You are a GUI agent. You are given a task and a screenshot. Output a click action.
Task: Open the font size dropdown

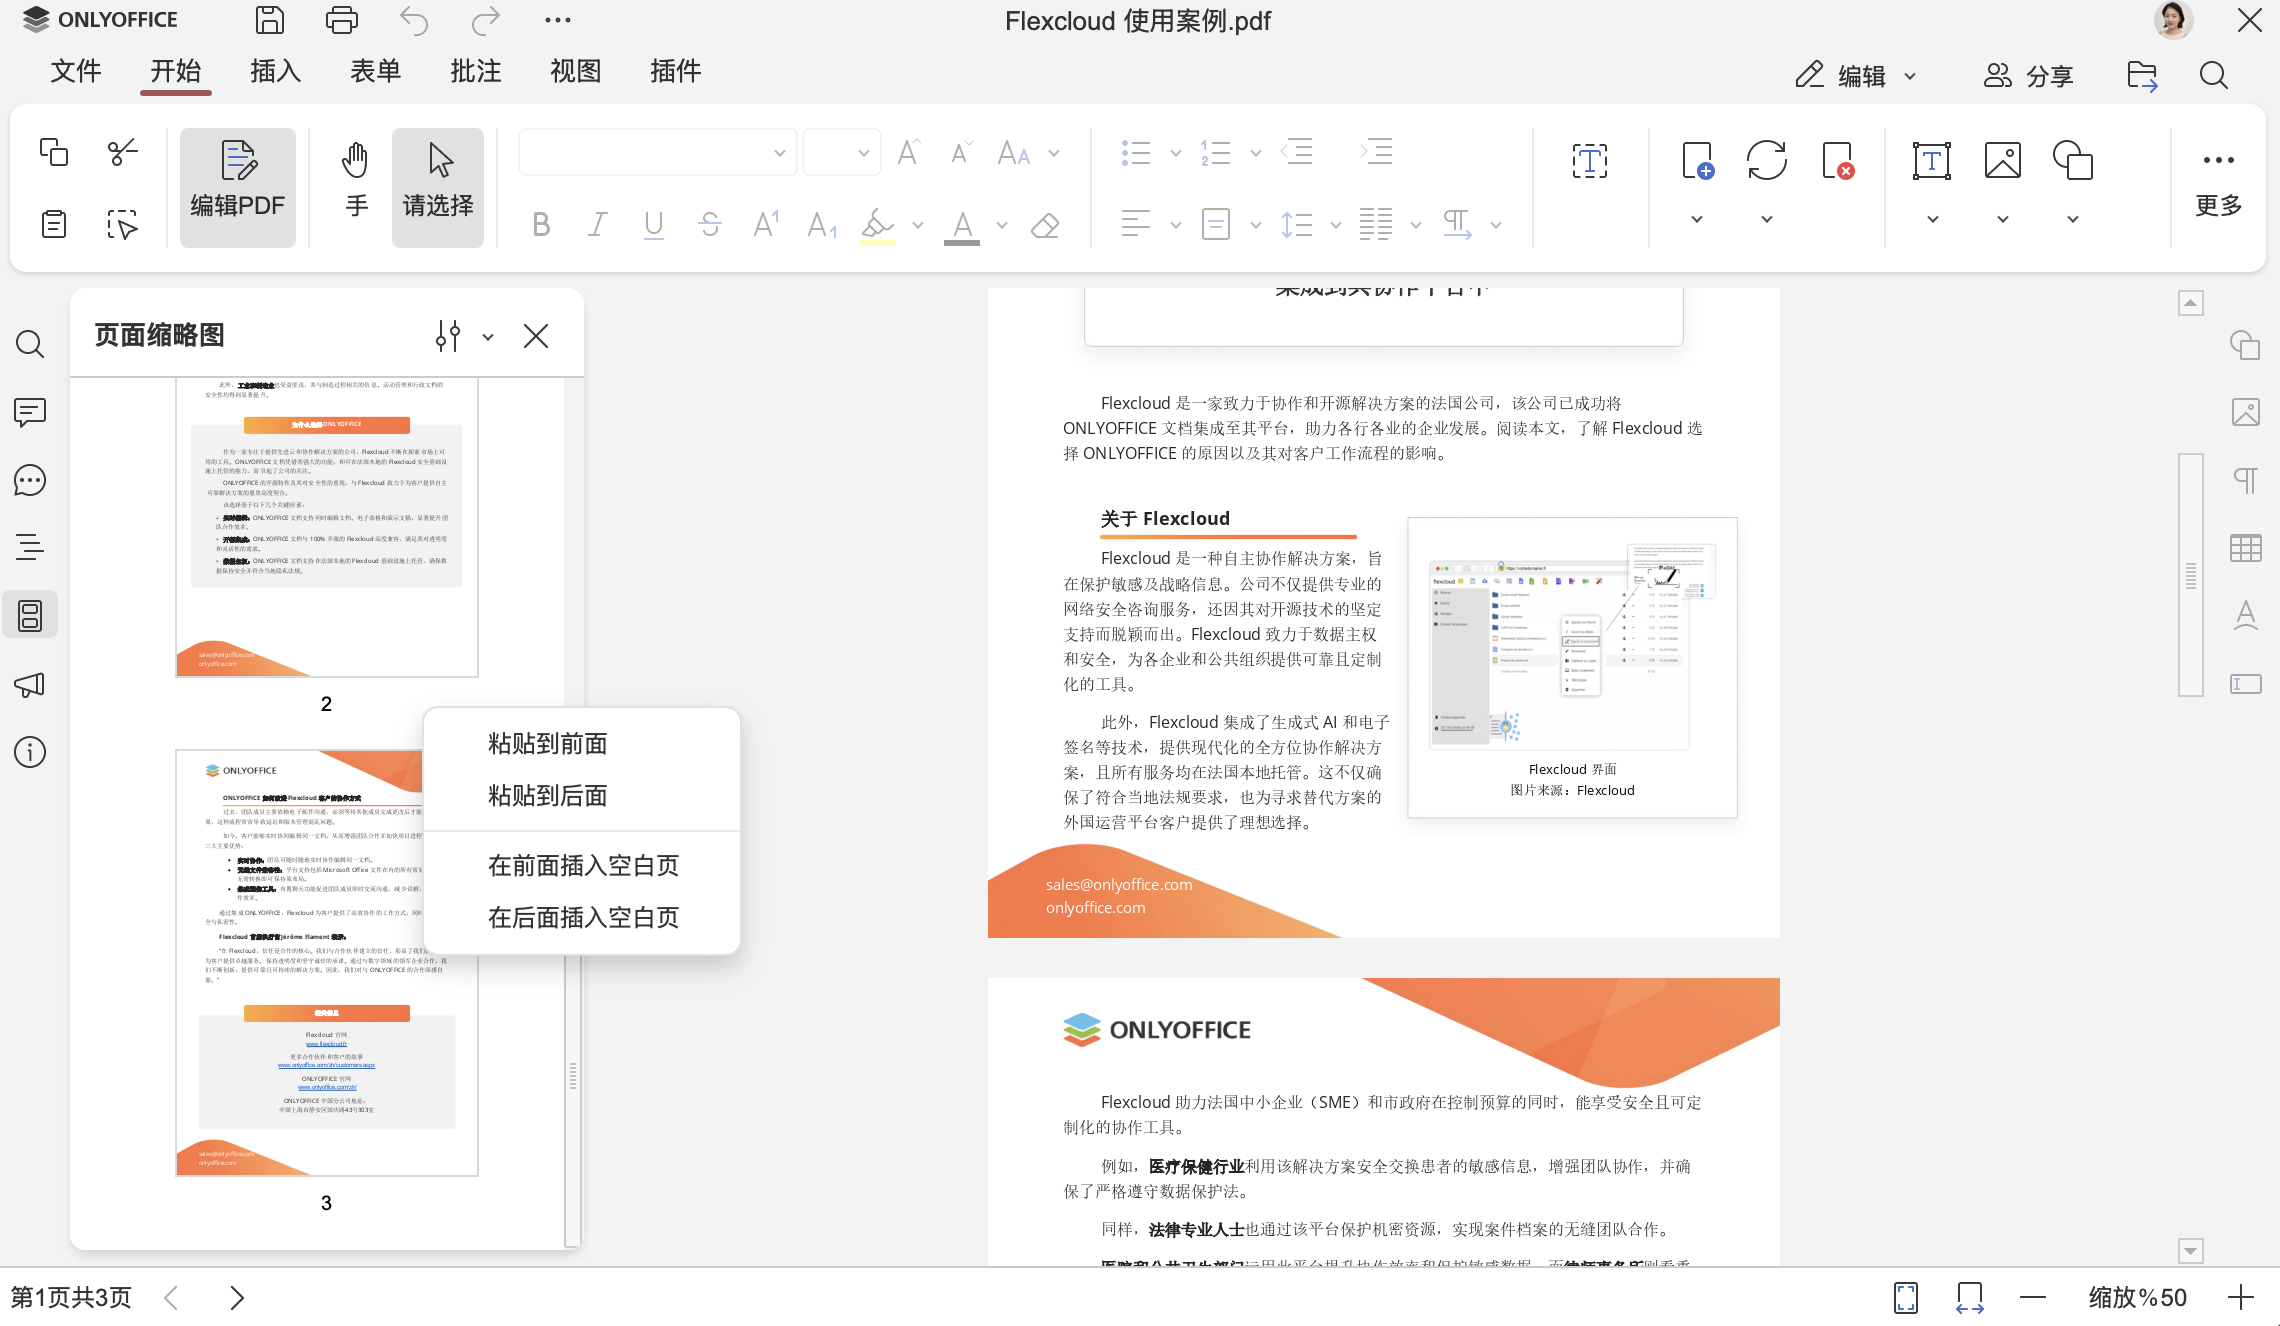(x=842, y=153)
